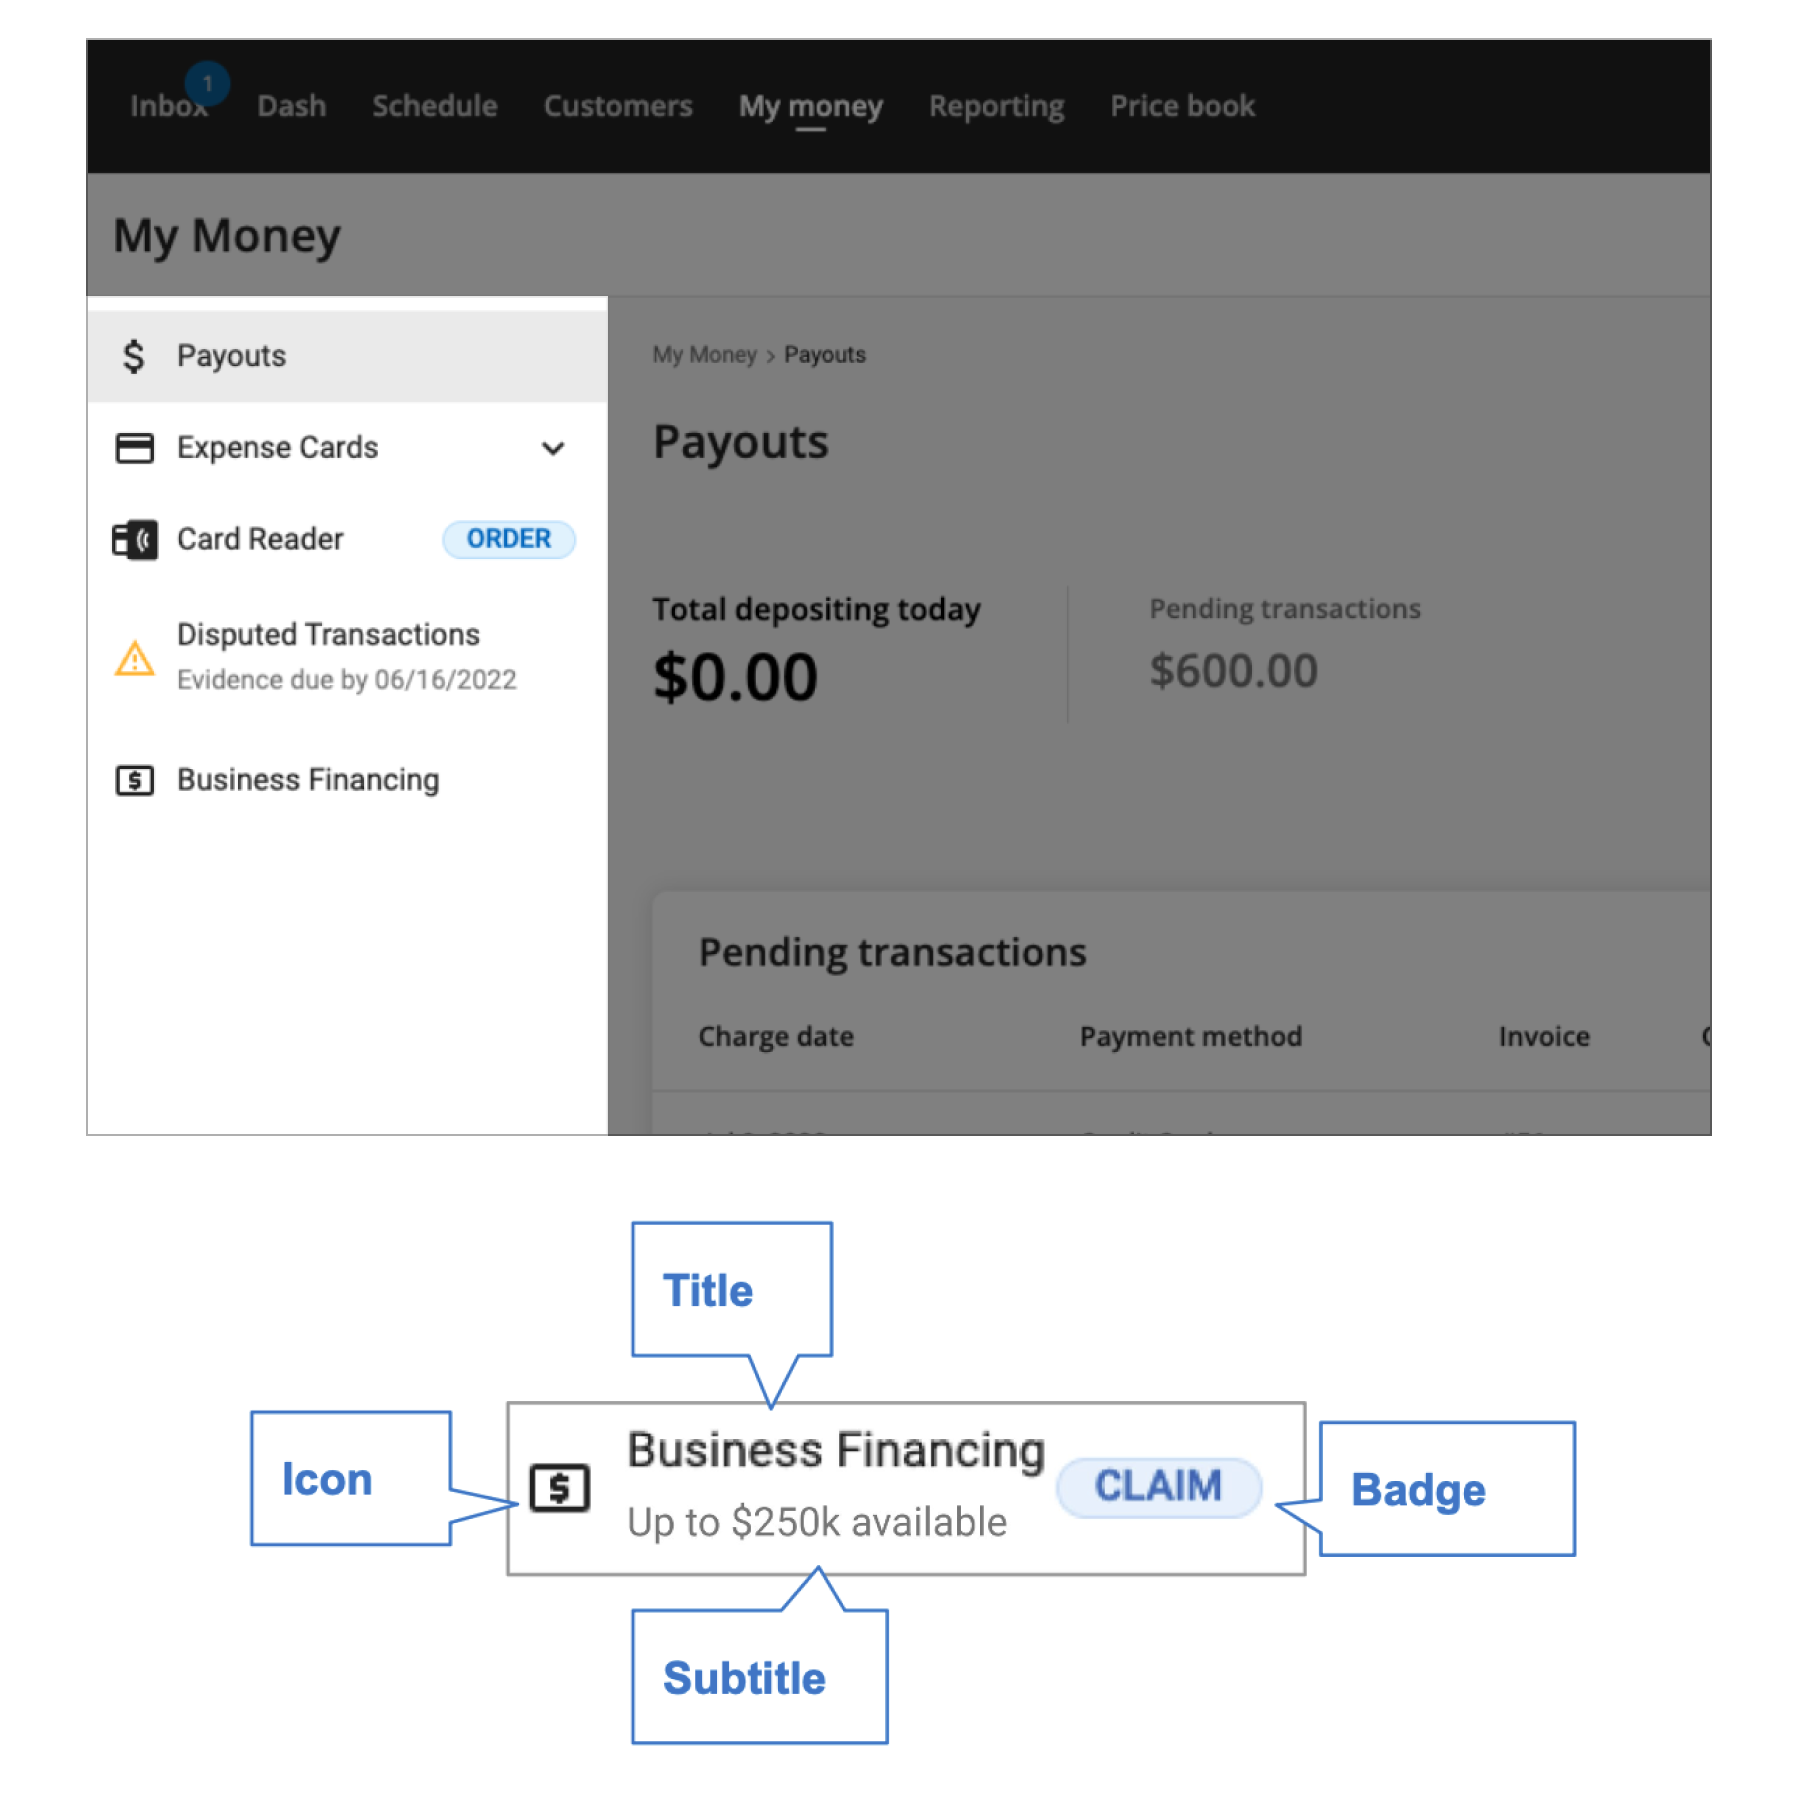The width and height of the screenshot is (1800, 1800).
Task: Click the money icon in the annotated example
Action: click(559, 1488)
